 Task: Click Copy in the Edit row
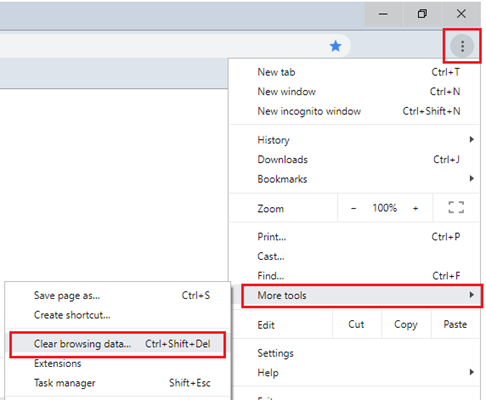tap(406, 324)
